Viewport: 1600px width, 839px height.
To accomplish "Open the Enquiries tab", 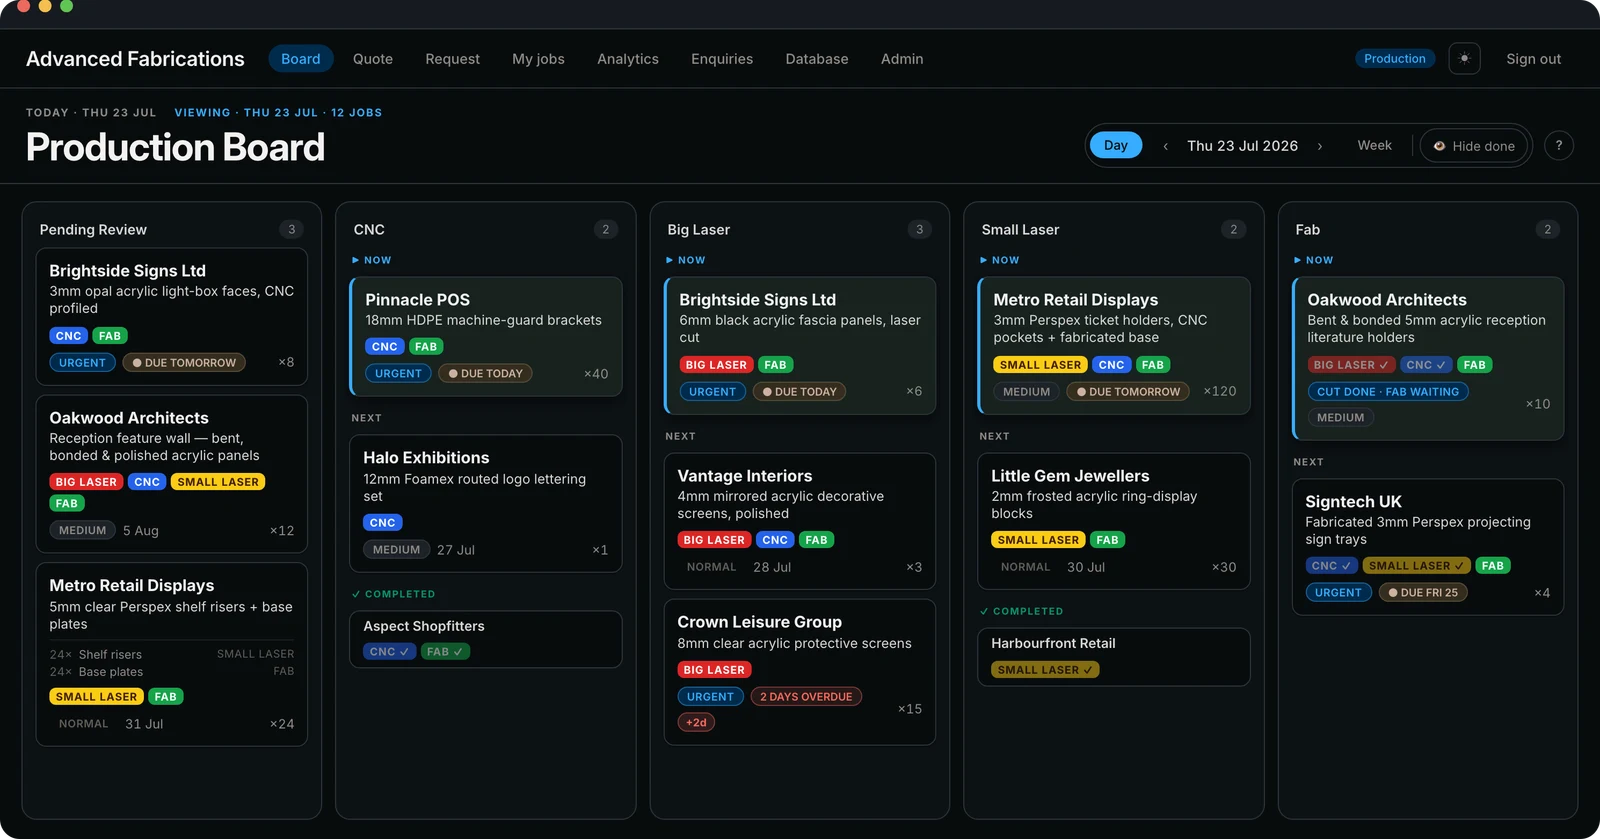I will tap(722, 59).
